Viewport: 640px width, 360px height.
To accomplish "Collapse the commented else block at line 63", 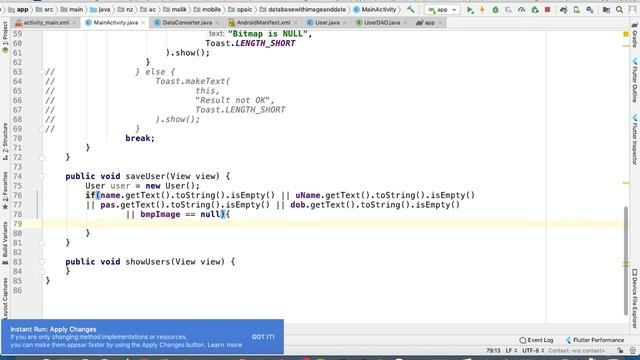I will [x=42, y=72].
